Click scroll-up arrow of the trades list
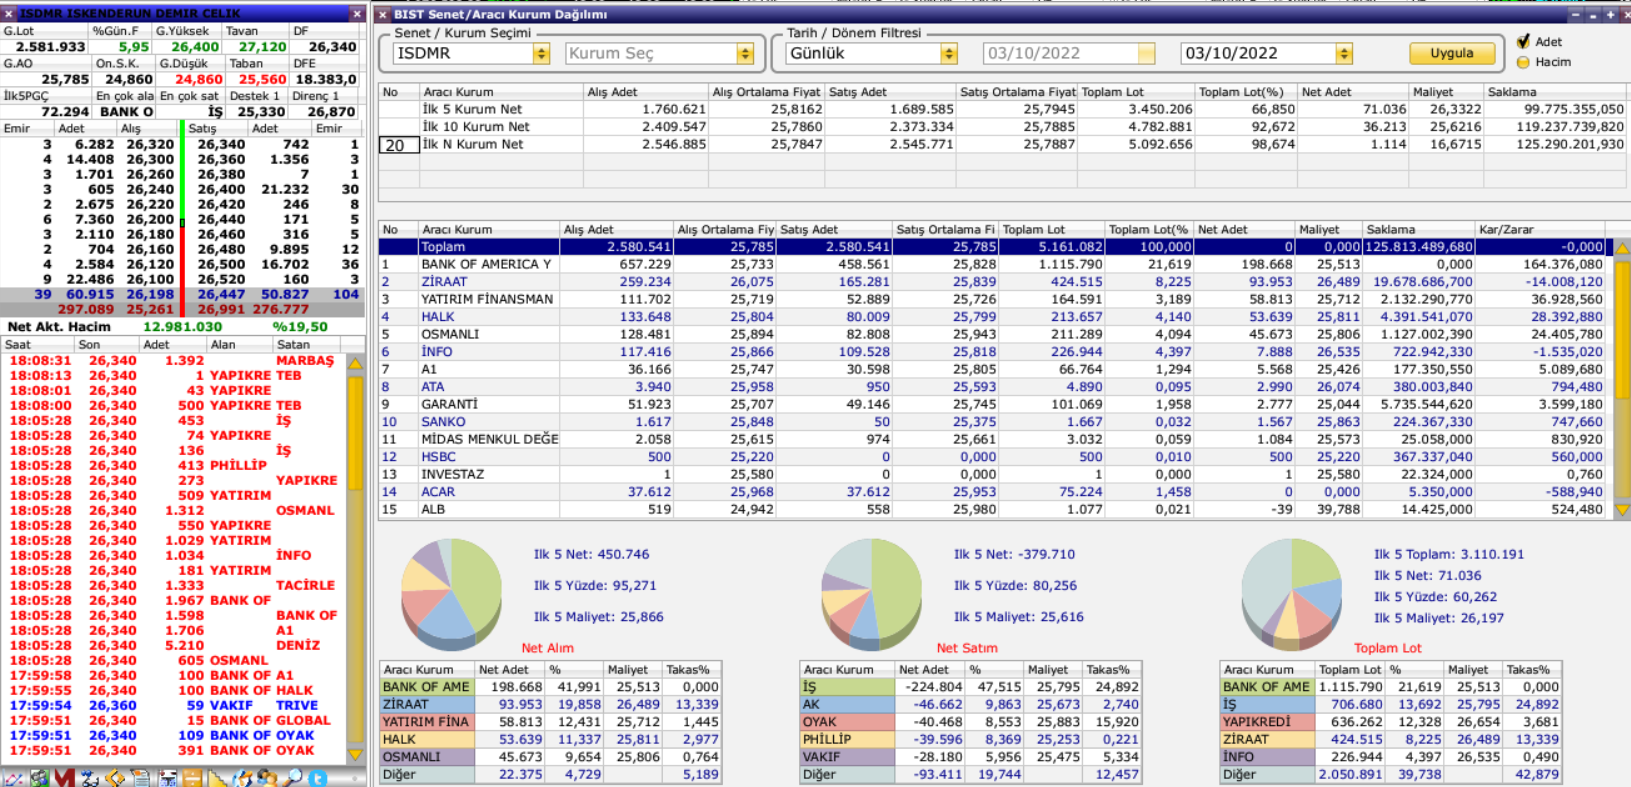Viewport: 1631px width, 787px height. point(355,363)
